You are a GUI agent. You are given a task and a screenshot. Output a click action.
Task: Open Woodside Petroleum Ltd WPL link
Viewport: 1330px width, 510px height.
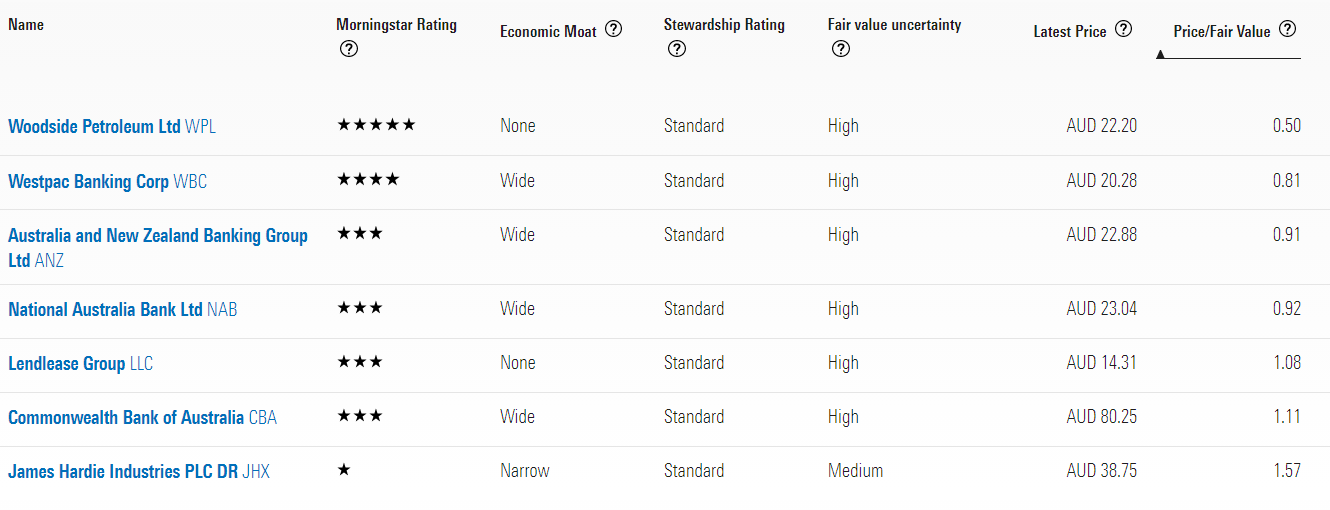(112, 127)
